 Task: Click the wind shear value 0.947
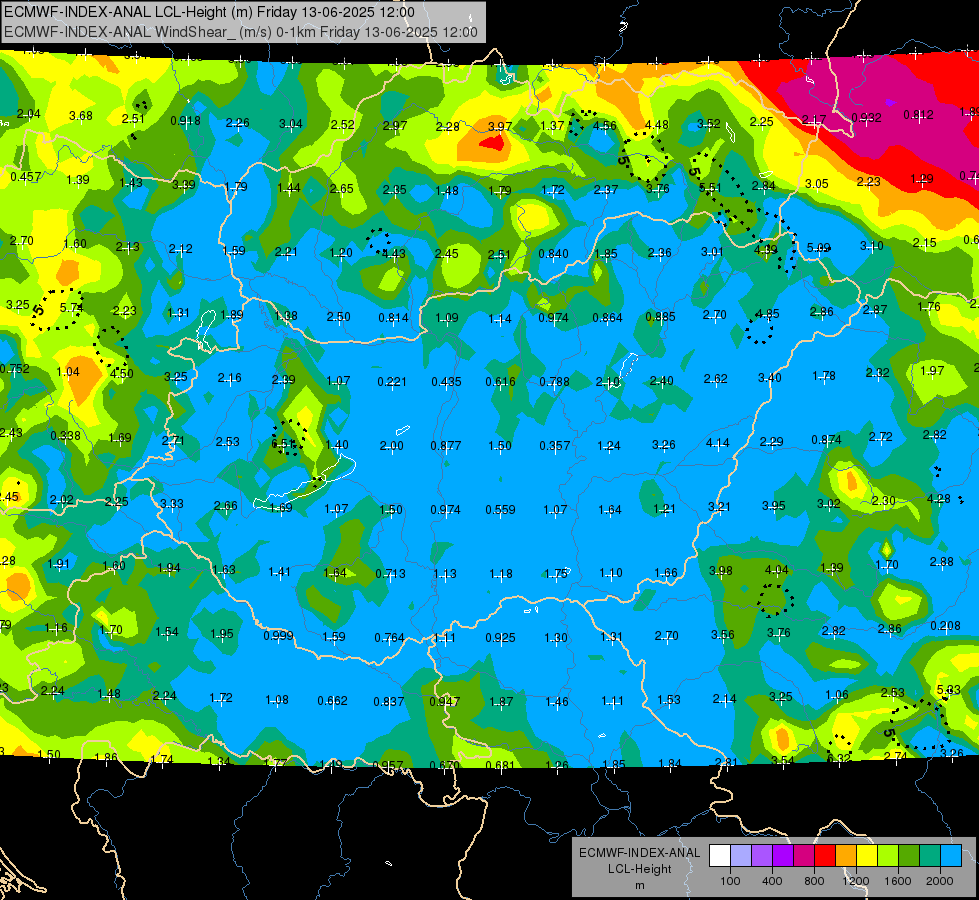(x=445, y=701)
